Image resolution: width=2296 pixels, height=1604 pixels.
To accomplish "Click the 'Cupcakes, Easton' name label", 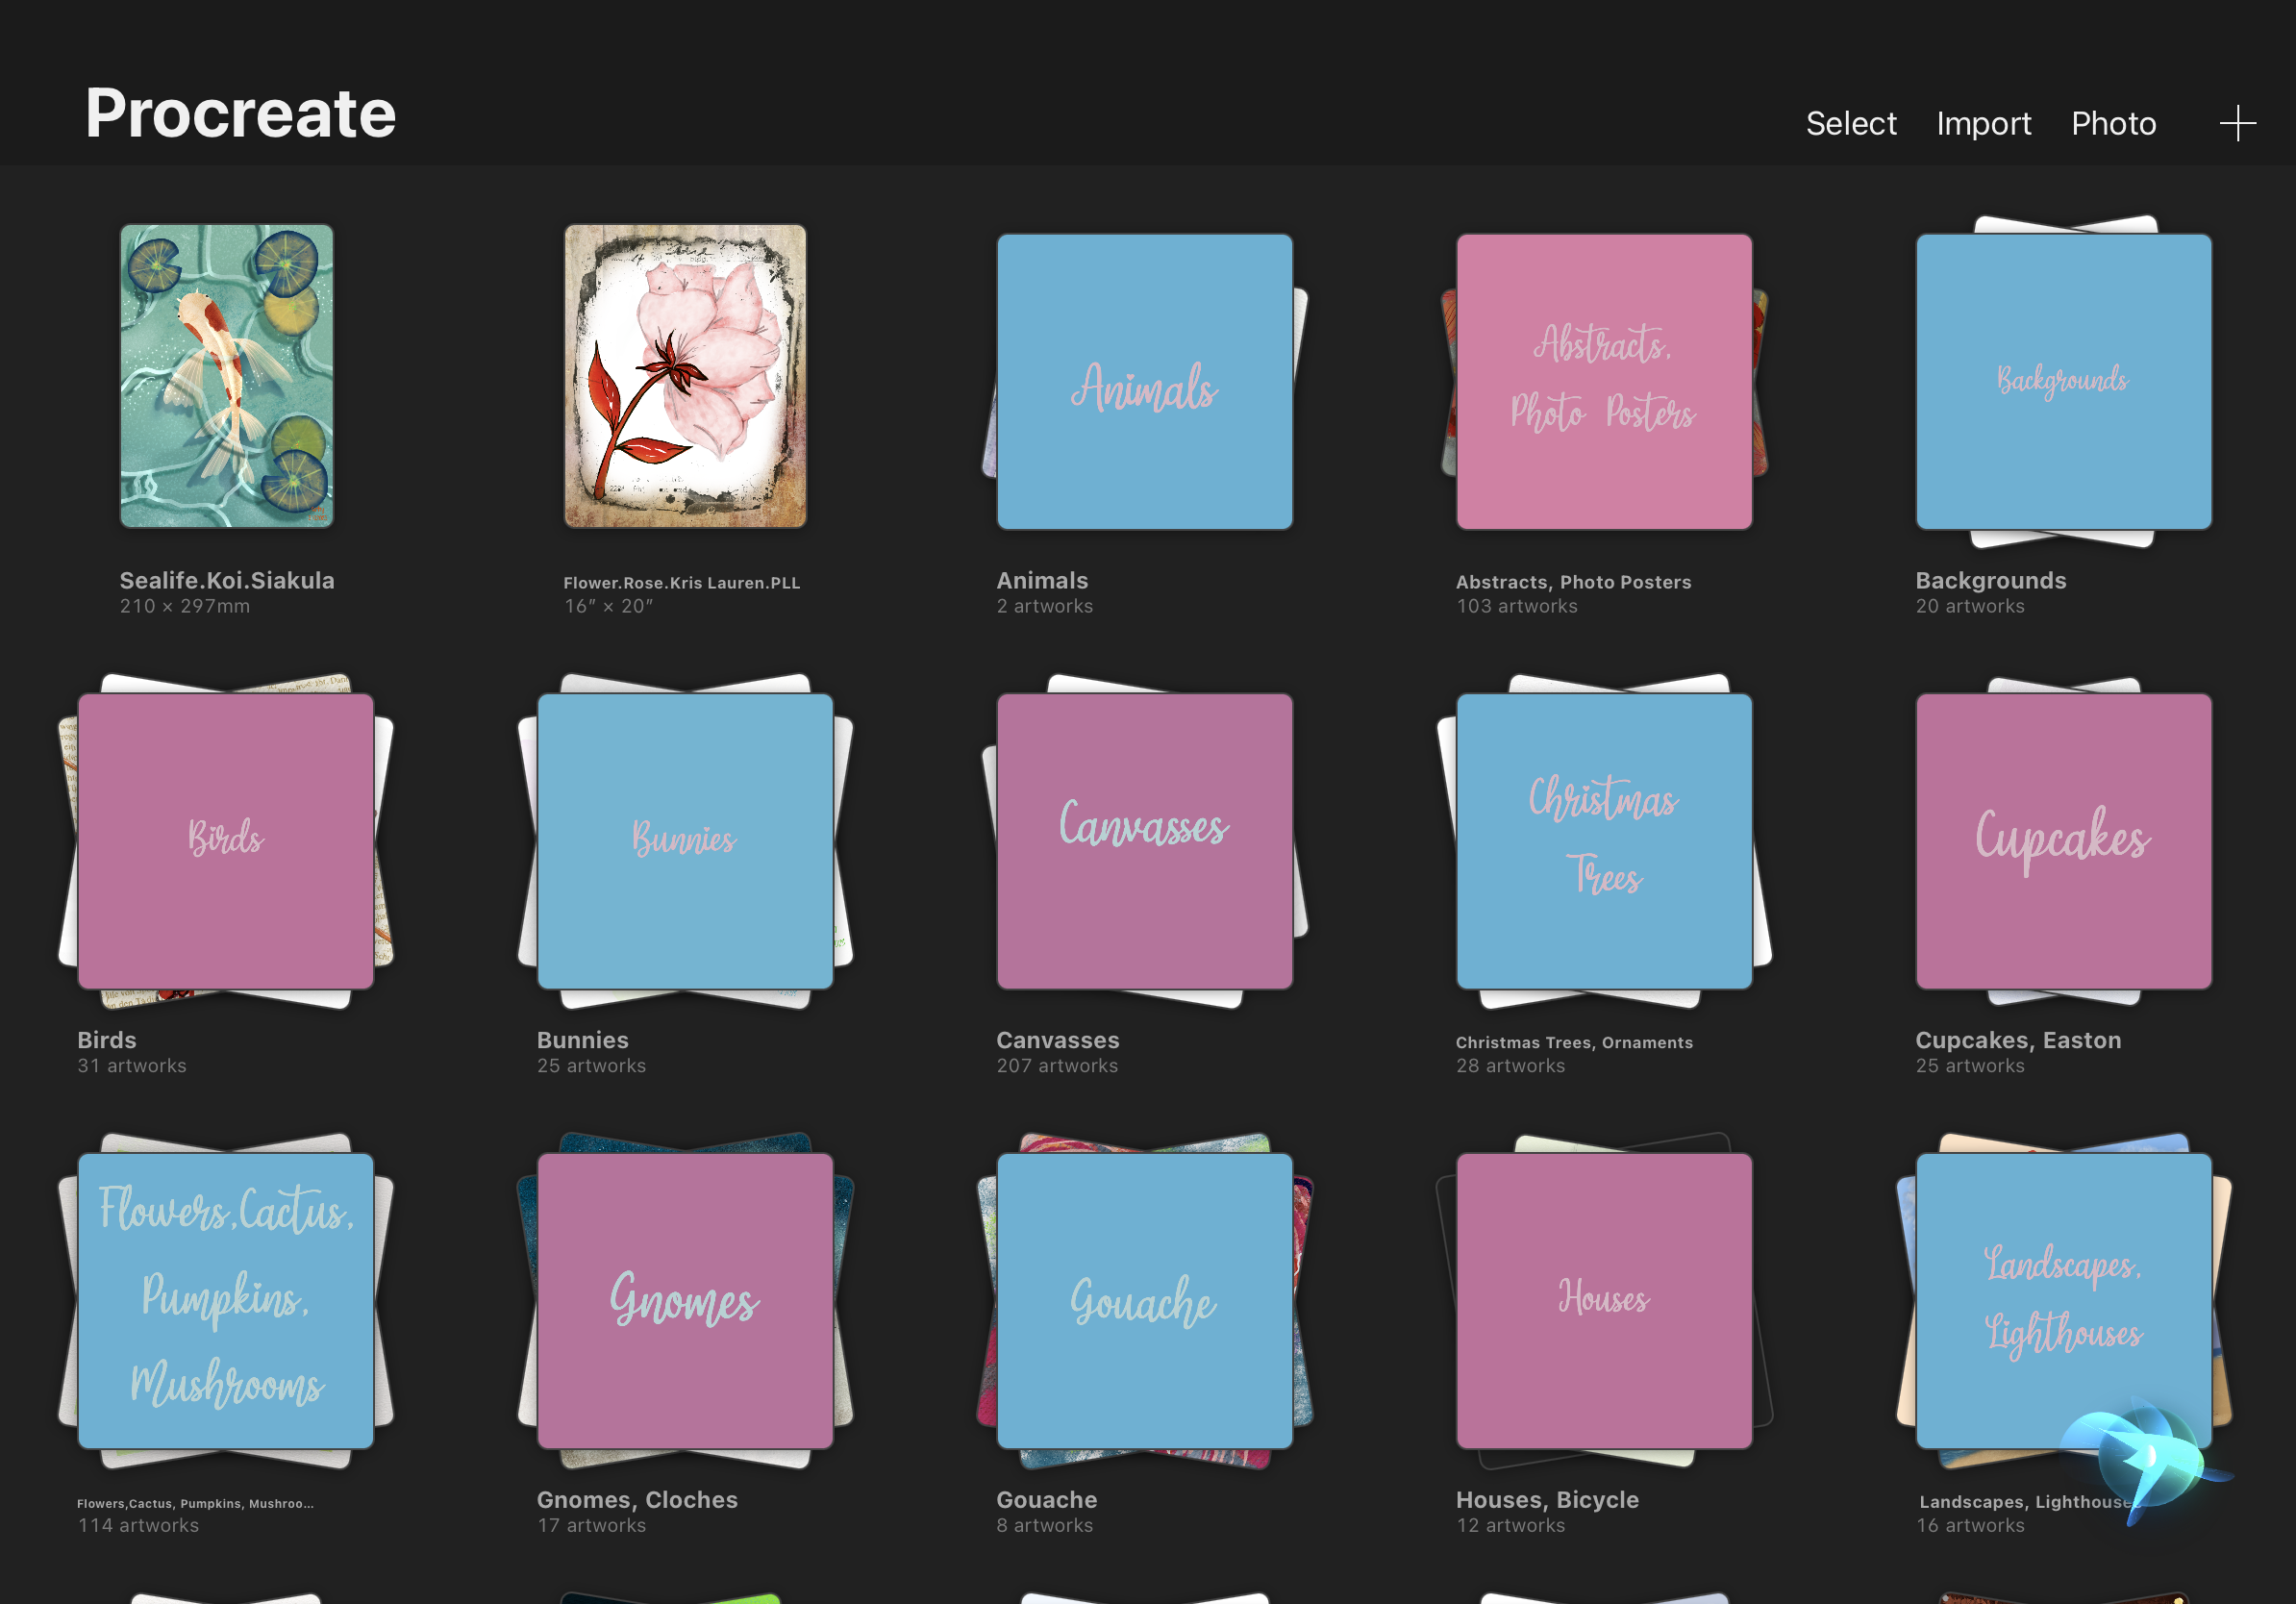I will pos(2018,1040).
